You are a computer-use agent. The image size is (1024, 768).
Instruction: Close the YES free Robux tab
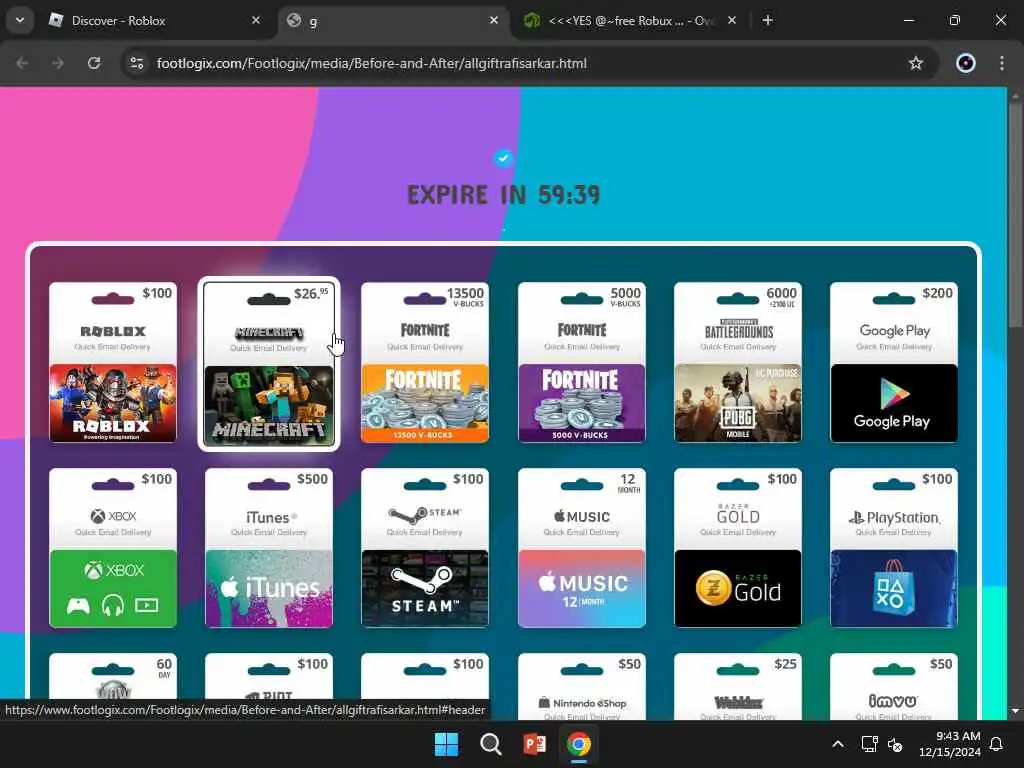pos(732,21)
